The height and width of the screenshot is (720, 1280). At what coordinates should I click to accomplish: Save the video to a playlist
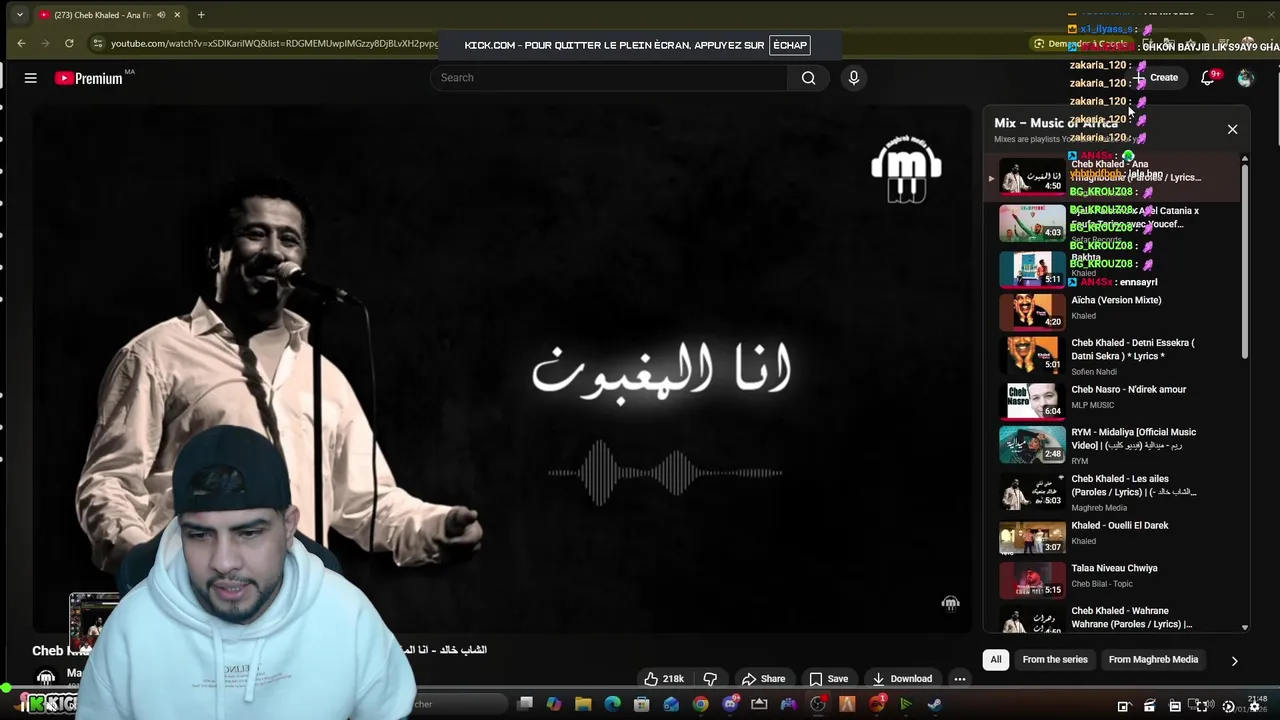point(828,679)
